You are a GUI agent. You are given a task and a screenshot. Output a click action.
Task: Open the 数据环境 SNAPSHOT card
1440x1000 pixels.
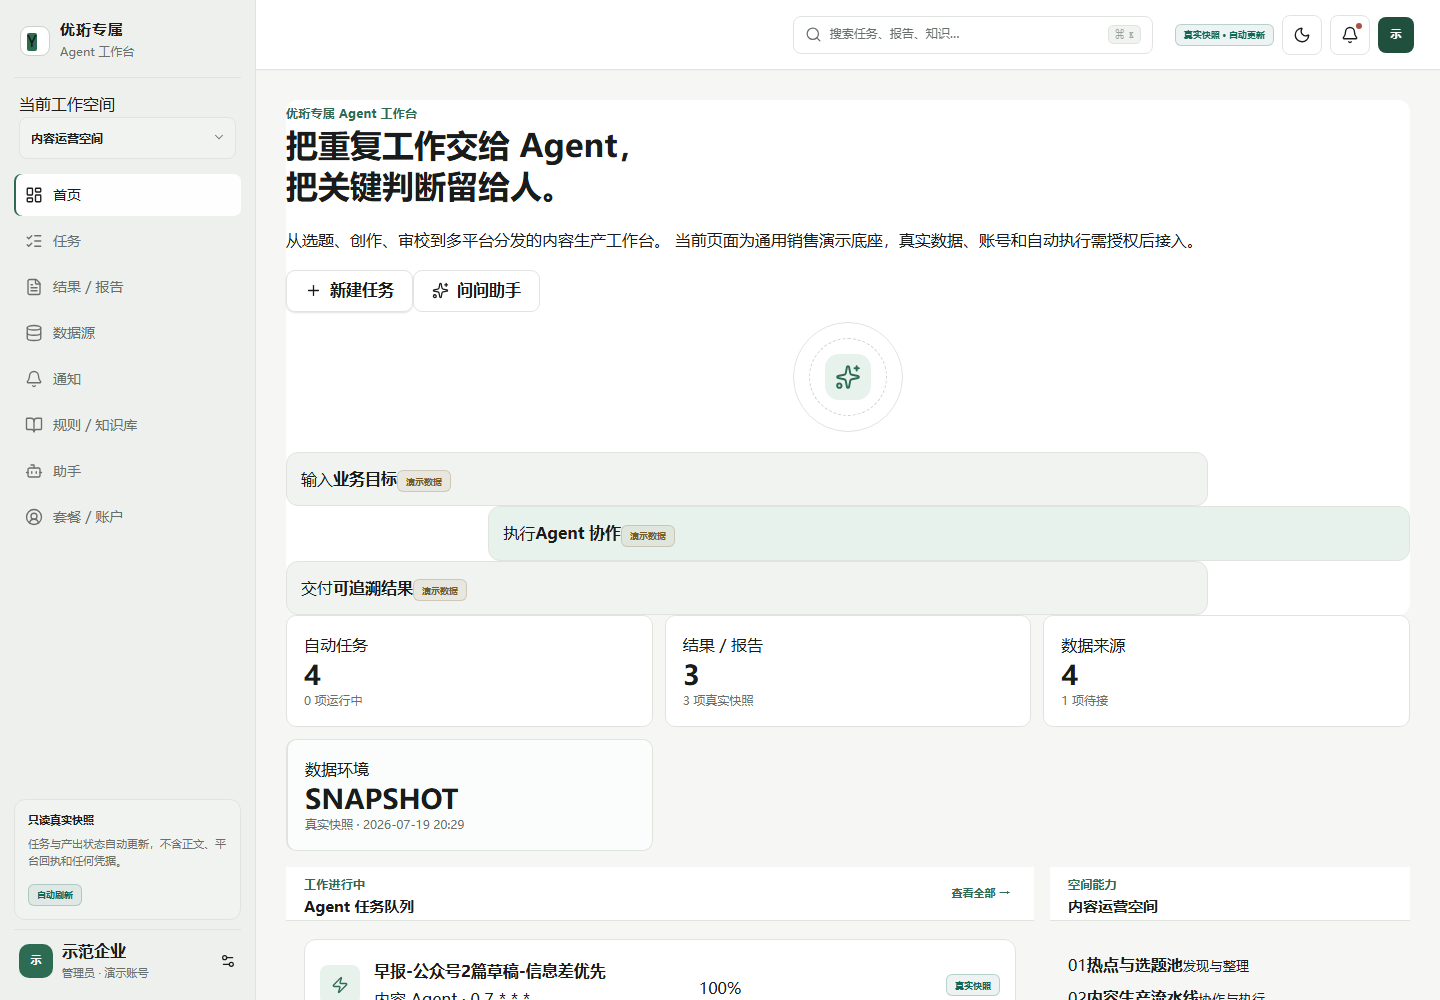[x=469, y=795]
